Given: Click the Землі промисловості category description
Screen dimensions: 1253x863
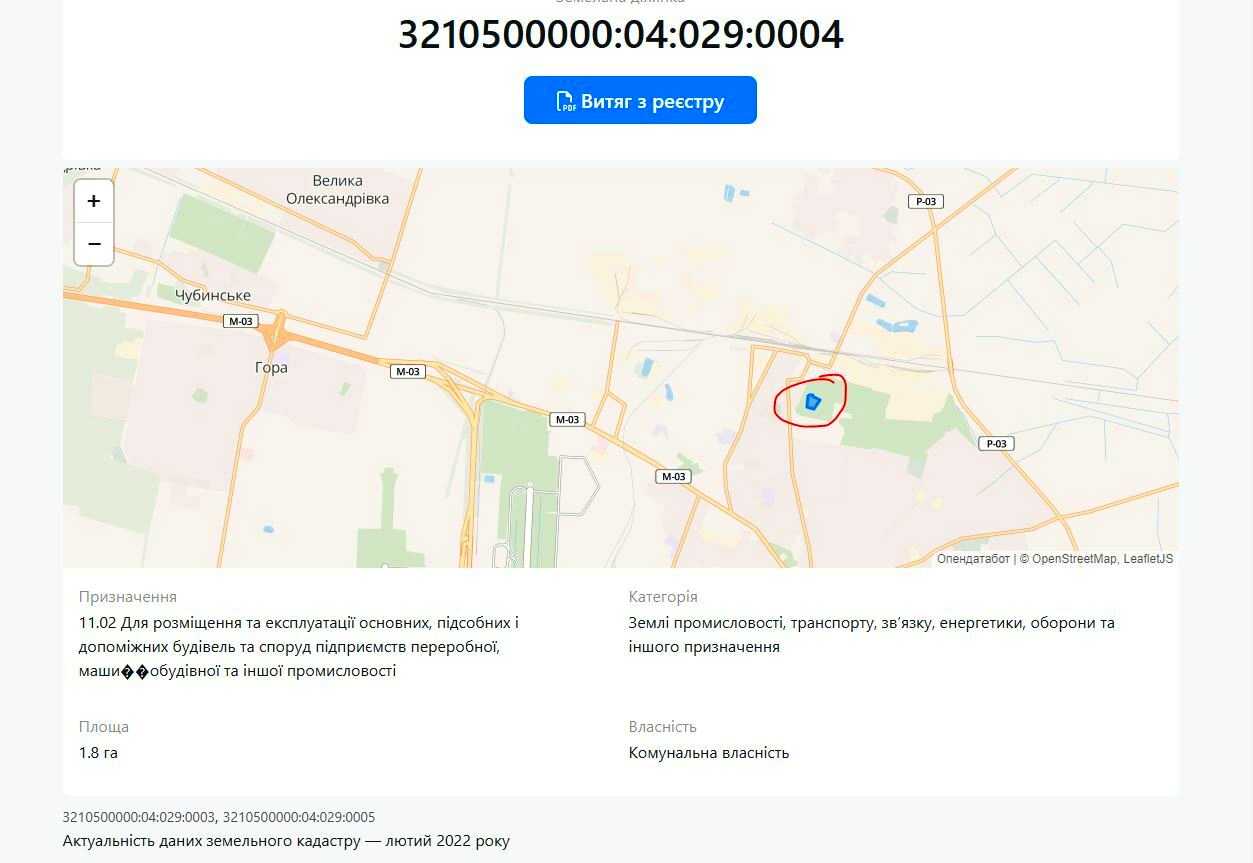Looking at the screenshot, I should (x=871, y=634).
